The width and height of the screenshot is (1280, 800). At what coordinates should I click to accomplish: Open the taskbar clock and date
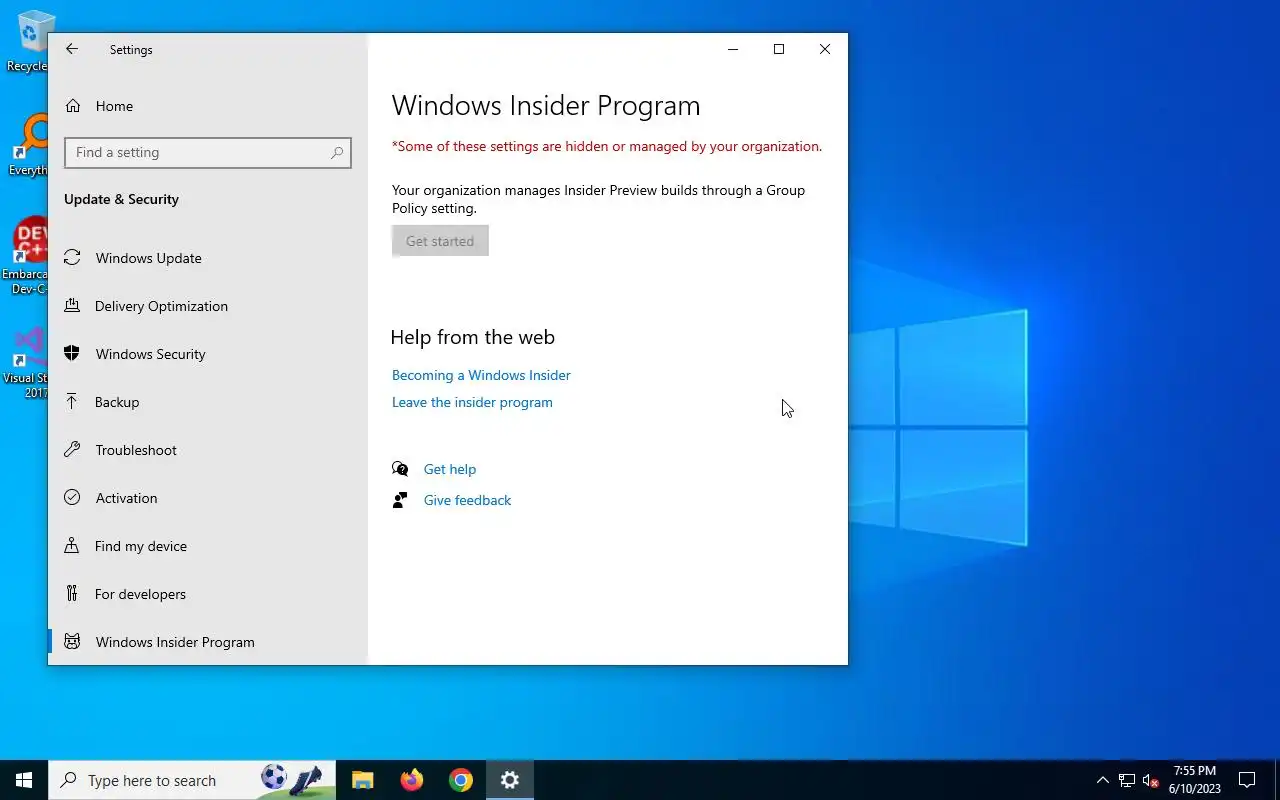pos(1195,780)
